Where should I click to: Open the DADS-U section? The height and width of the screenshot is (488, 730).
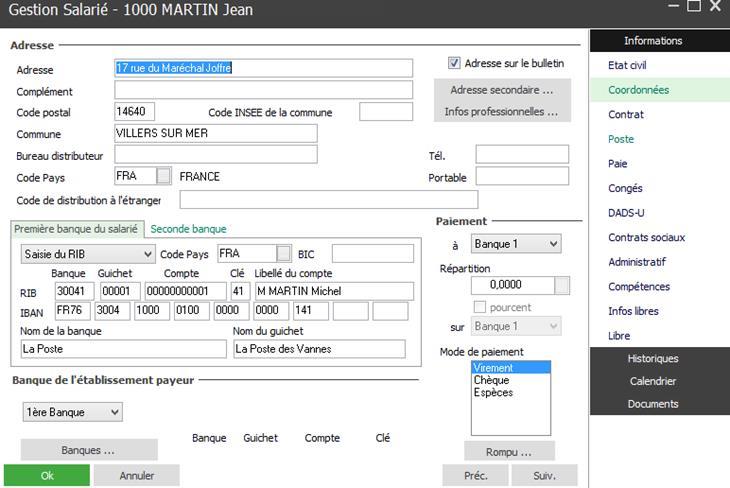point(626,213)
